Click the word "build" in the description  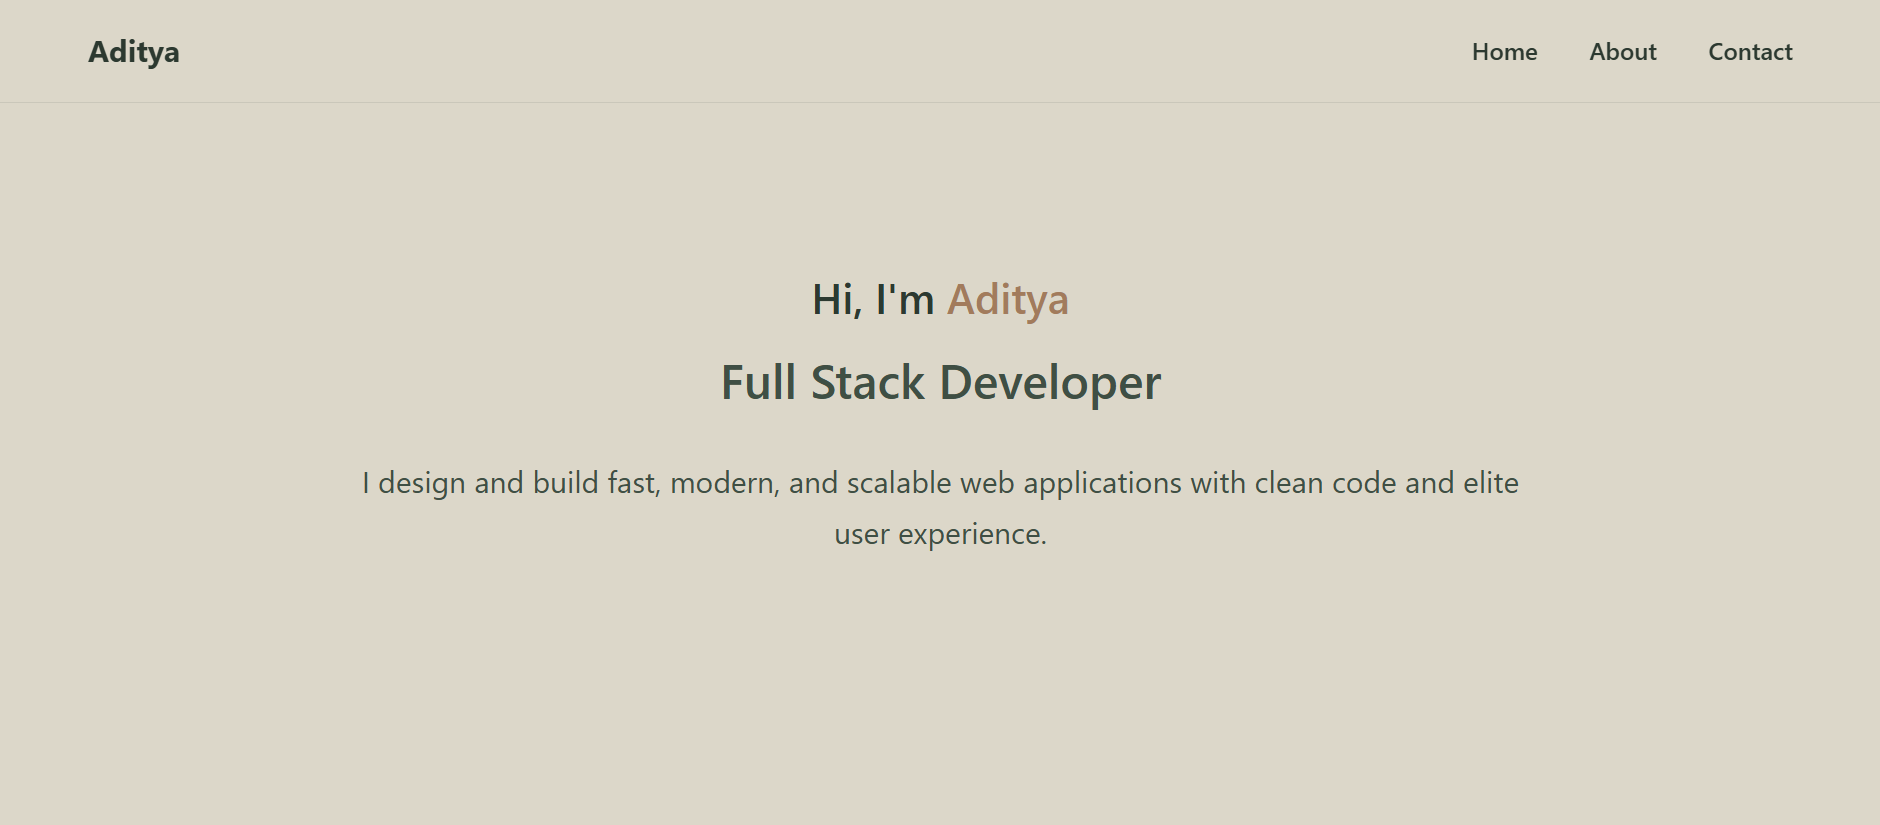(x=565, y=483)
